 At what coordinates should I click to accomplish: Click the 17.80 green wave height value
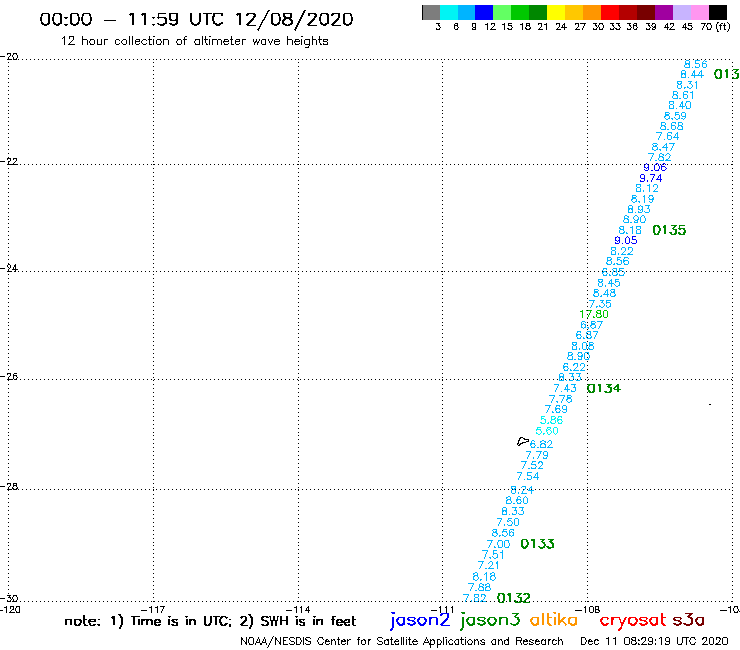(x=594, y=314)
